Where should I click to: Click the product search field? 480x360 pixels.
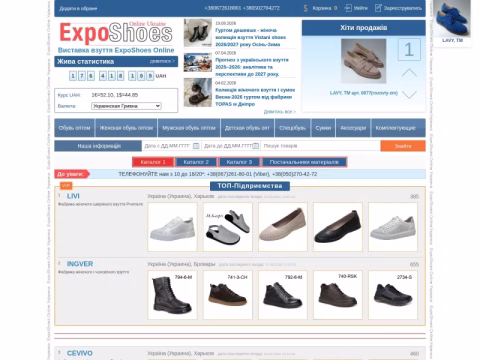click(x=320, y=146)
